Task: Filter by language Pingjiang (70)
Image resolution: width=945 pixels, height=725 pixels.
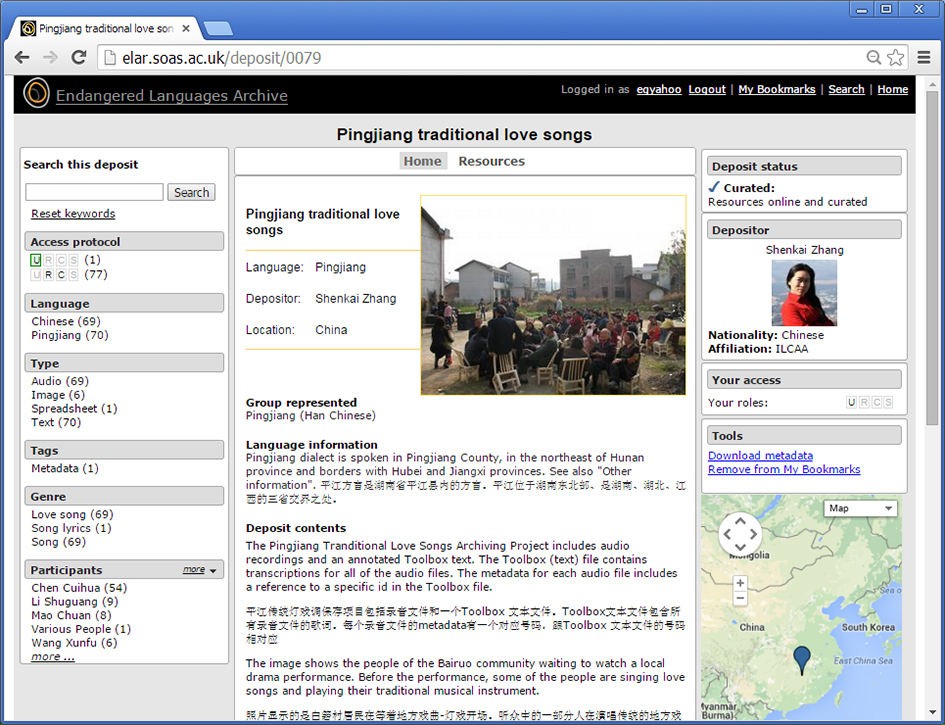Action: coord(69,335)
